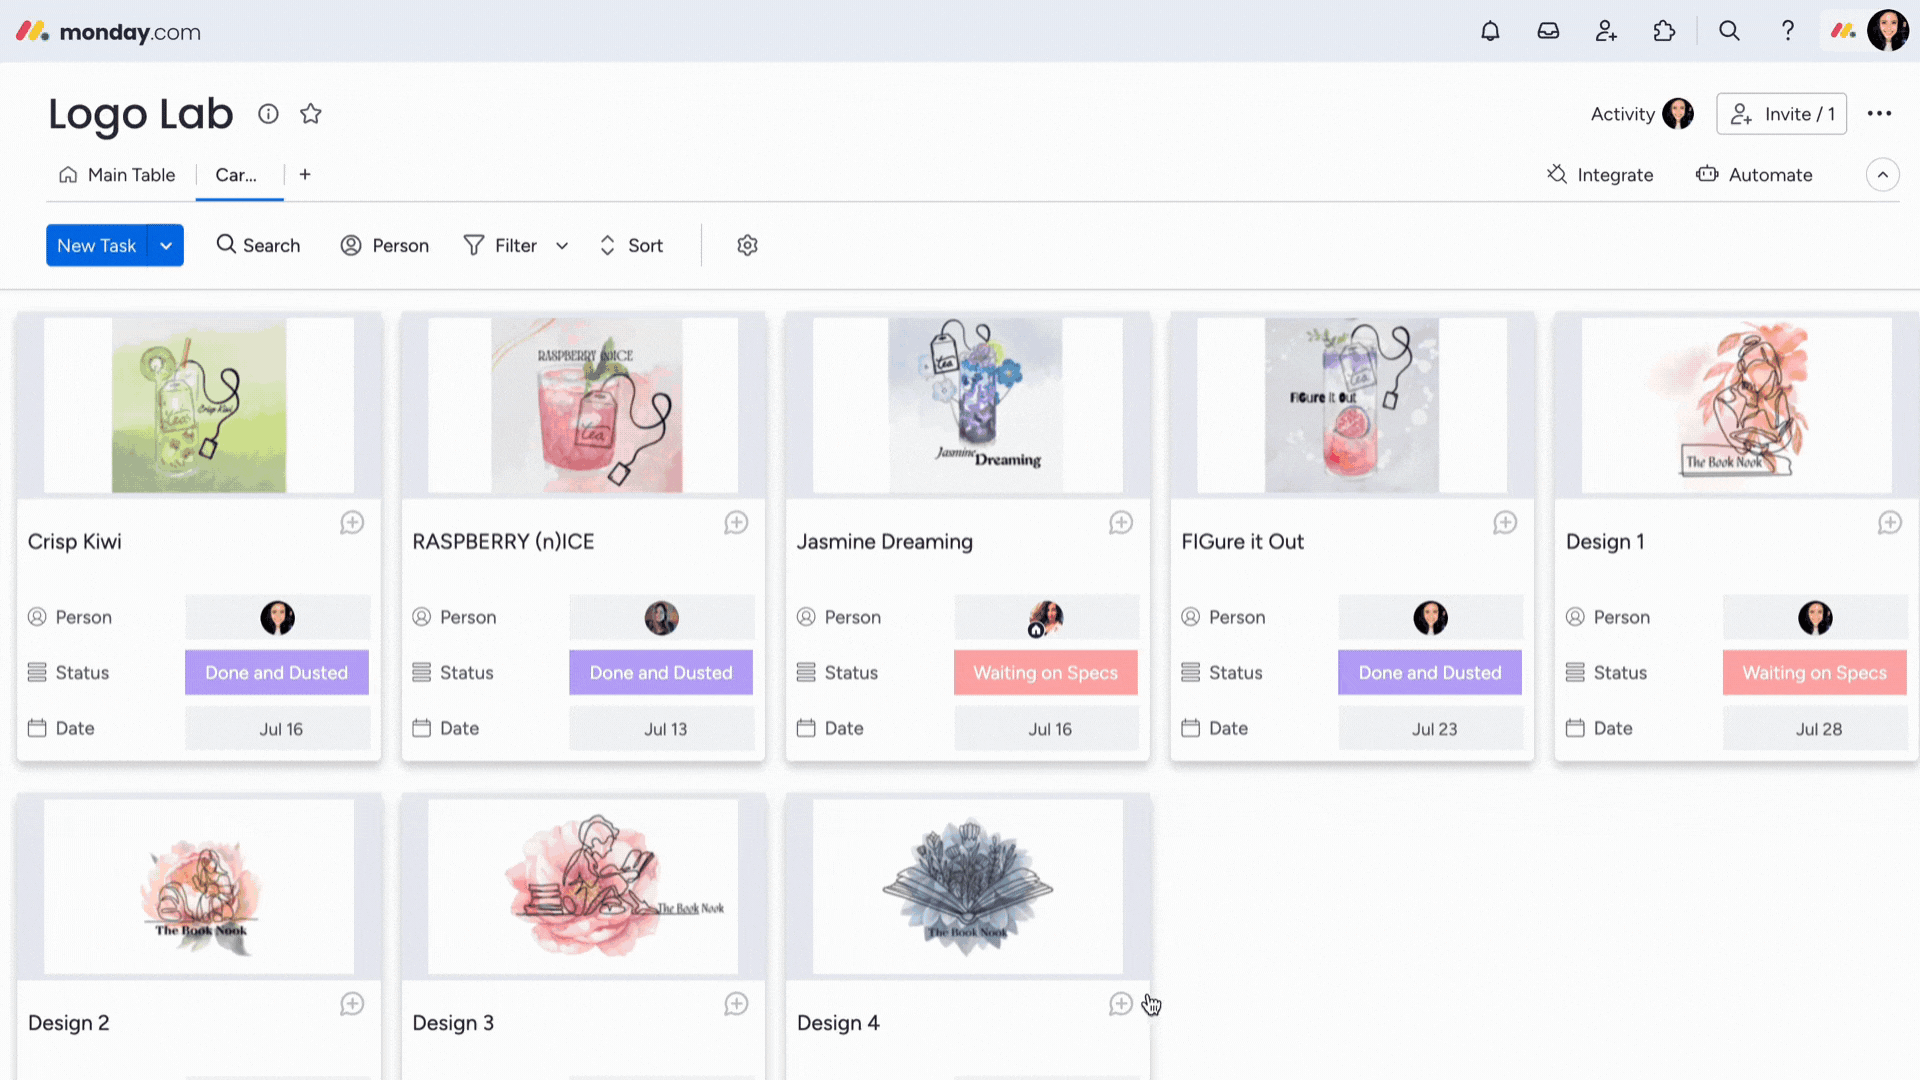The width and height of the screenshot is (1920, 1080).
Task: Add a new tab with plus icon
Action: [305, 174]
